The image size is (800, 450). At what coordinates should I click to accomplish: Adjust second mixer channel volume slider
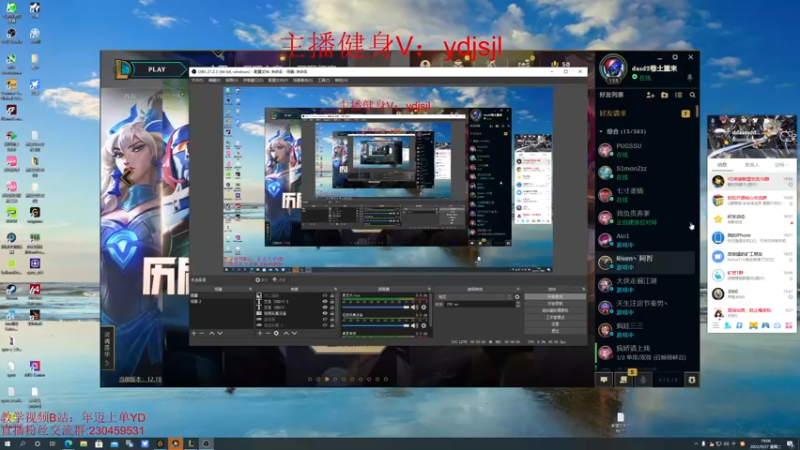click(x=376, y=326)
